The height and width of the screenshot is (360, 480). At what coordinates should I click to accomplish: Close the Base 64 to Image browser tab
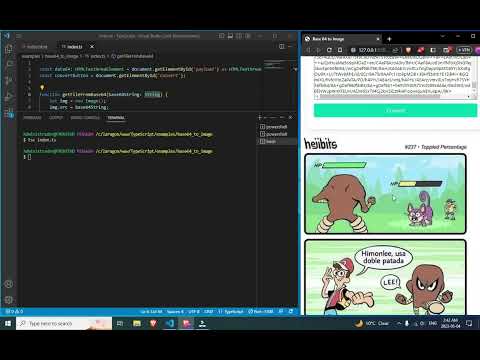pos(378,39)
